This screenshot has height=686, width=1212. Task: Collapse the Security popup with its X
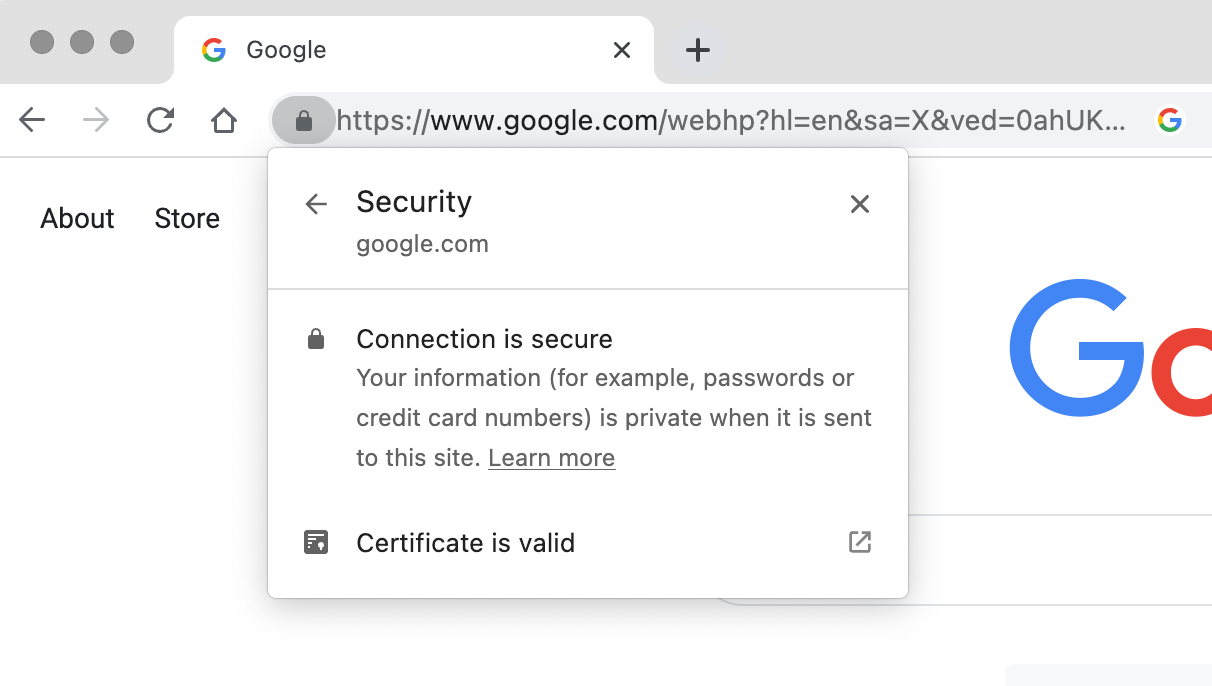click(x=859, y=203)
